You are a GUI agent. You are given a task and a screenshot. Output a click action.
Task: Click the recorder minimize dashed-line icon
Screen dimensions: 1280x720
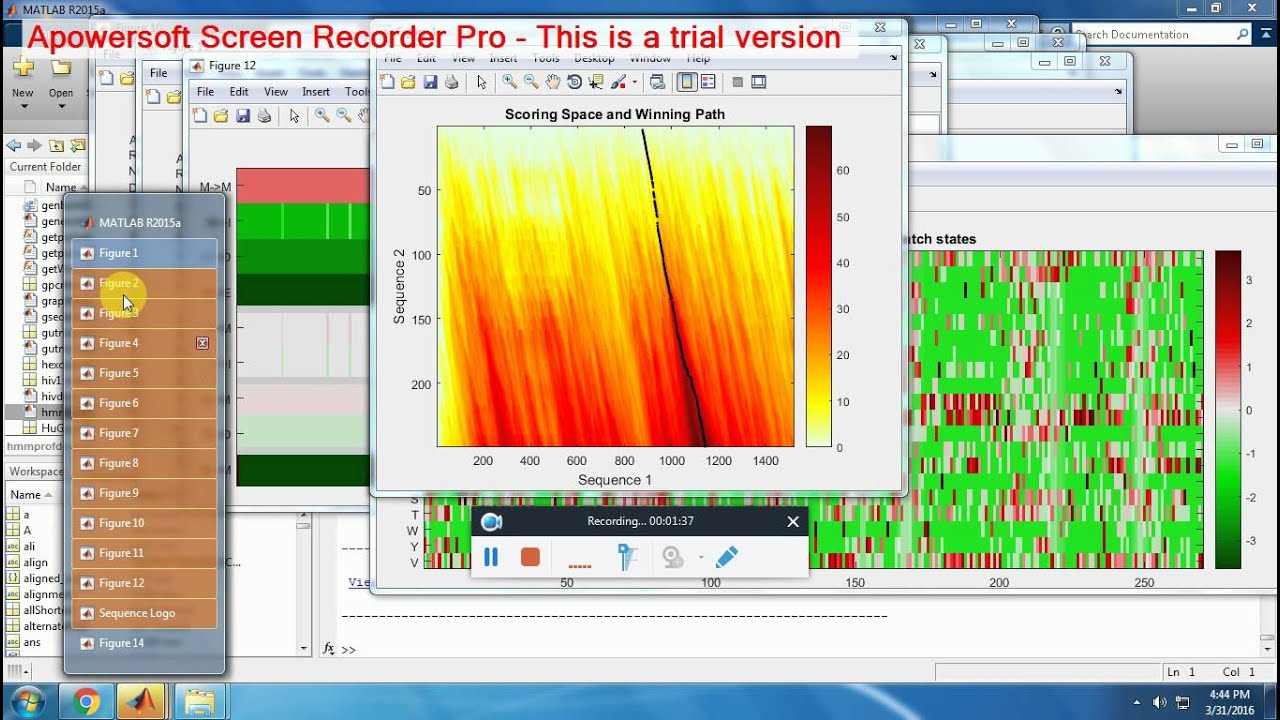[x=579, y=566]
